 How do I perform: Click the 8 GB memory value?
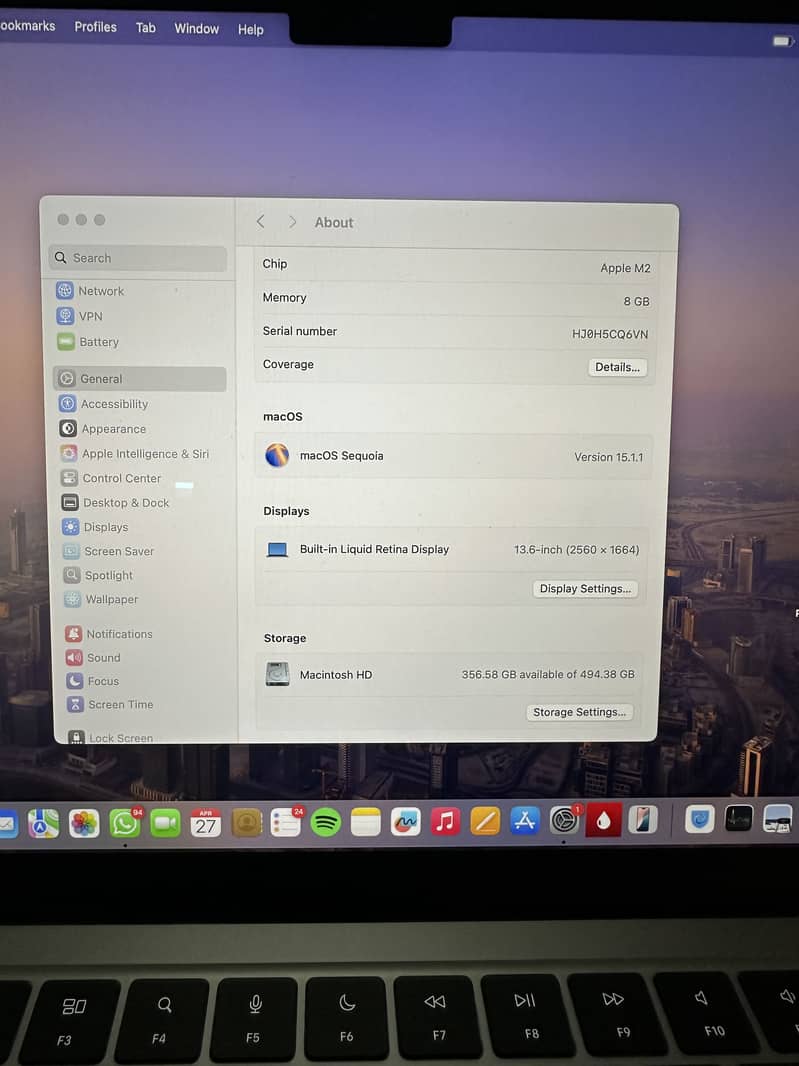coord(636,301)
